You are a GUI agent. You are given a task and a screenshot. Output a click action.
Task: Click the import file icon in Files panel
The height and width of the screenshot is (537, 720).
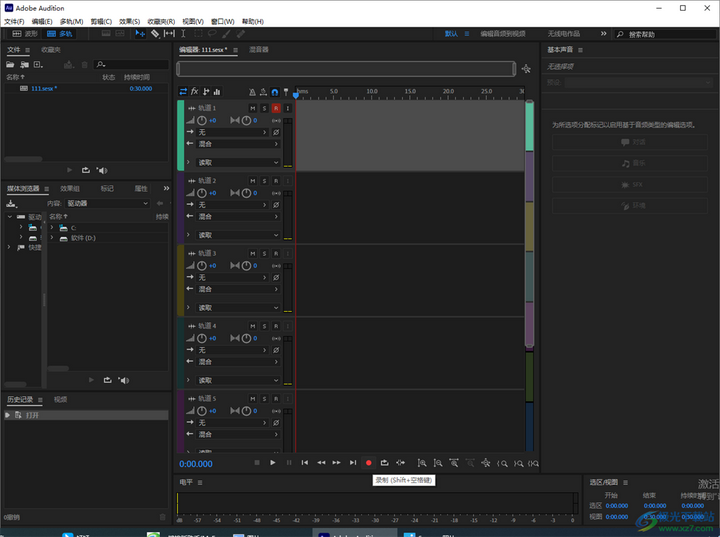pos(24,65)
